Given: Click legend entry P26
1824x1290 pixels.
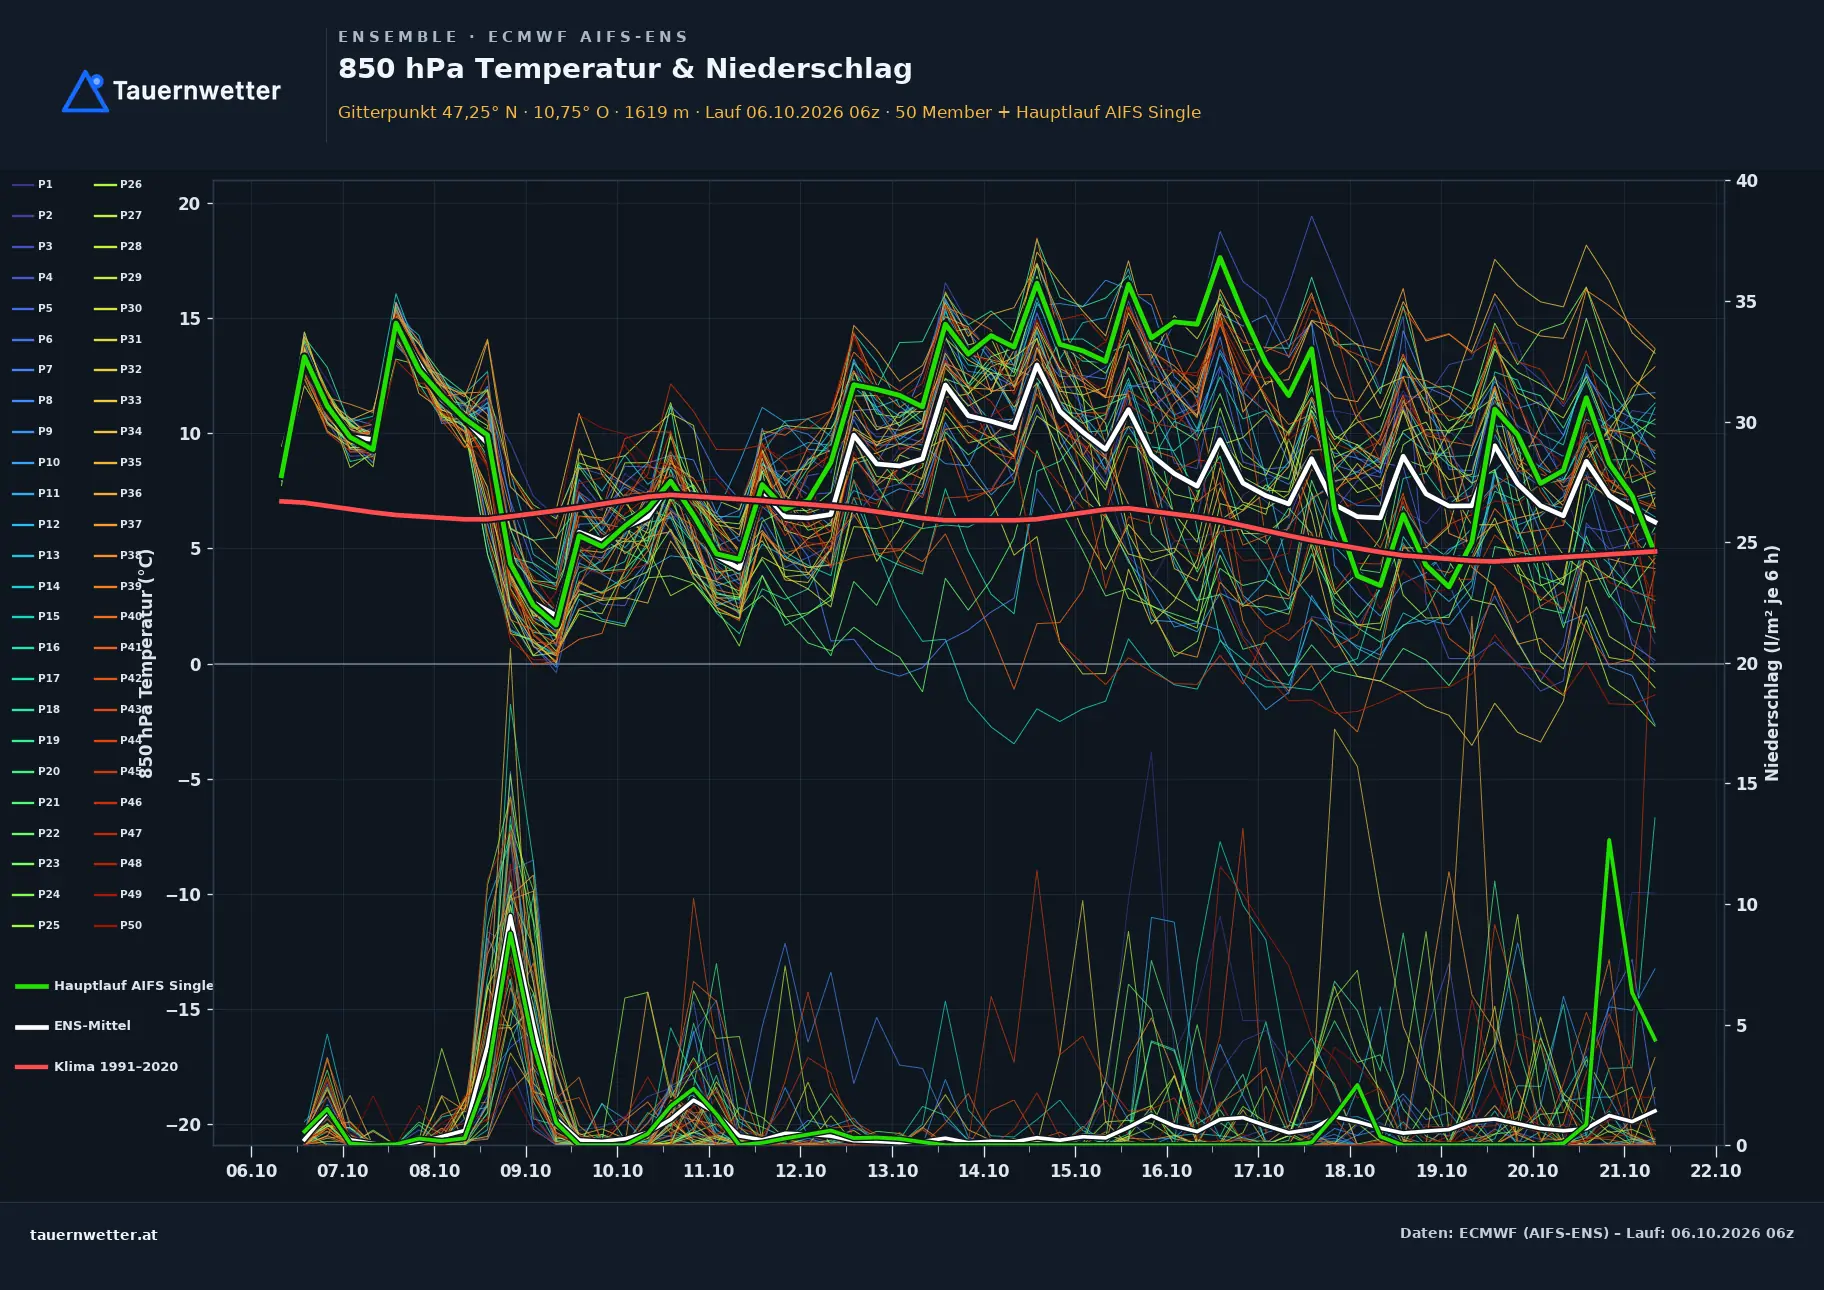Looking at the screenshot, I should 118,185.
